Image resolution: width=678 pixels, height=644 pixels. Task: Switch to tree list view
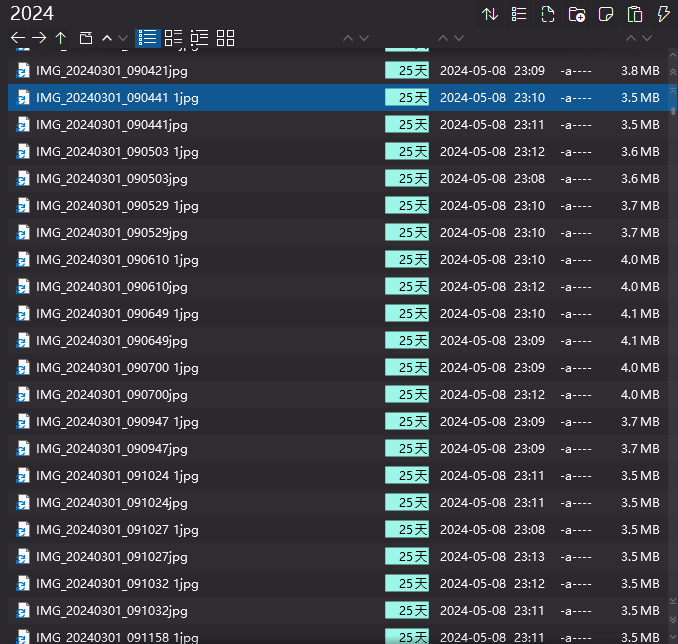click(x=199, y=38)
